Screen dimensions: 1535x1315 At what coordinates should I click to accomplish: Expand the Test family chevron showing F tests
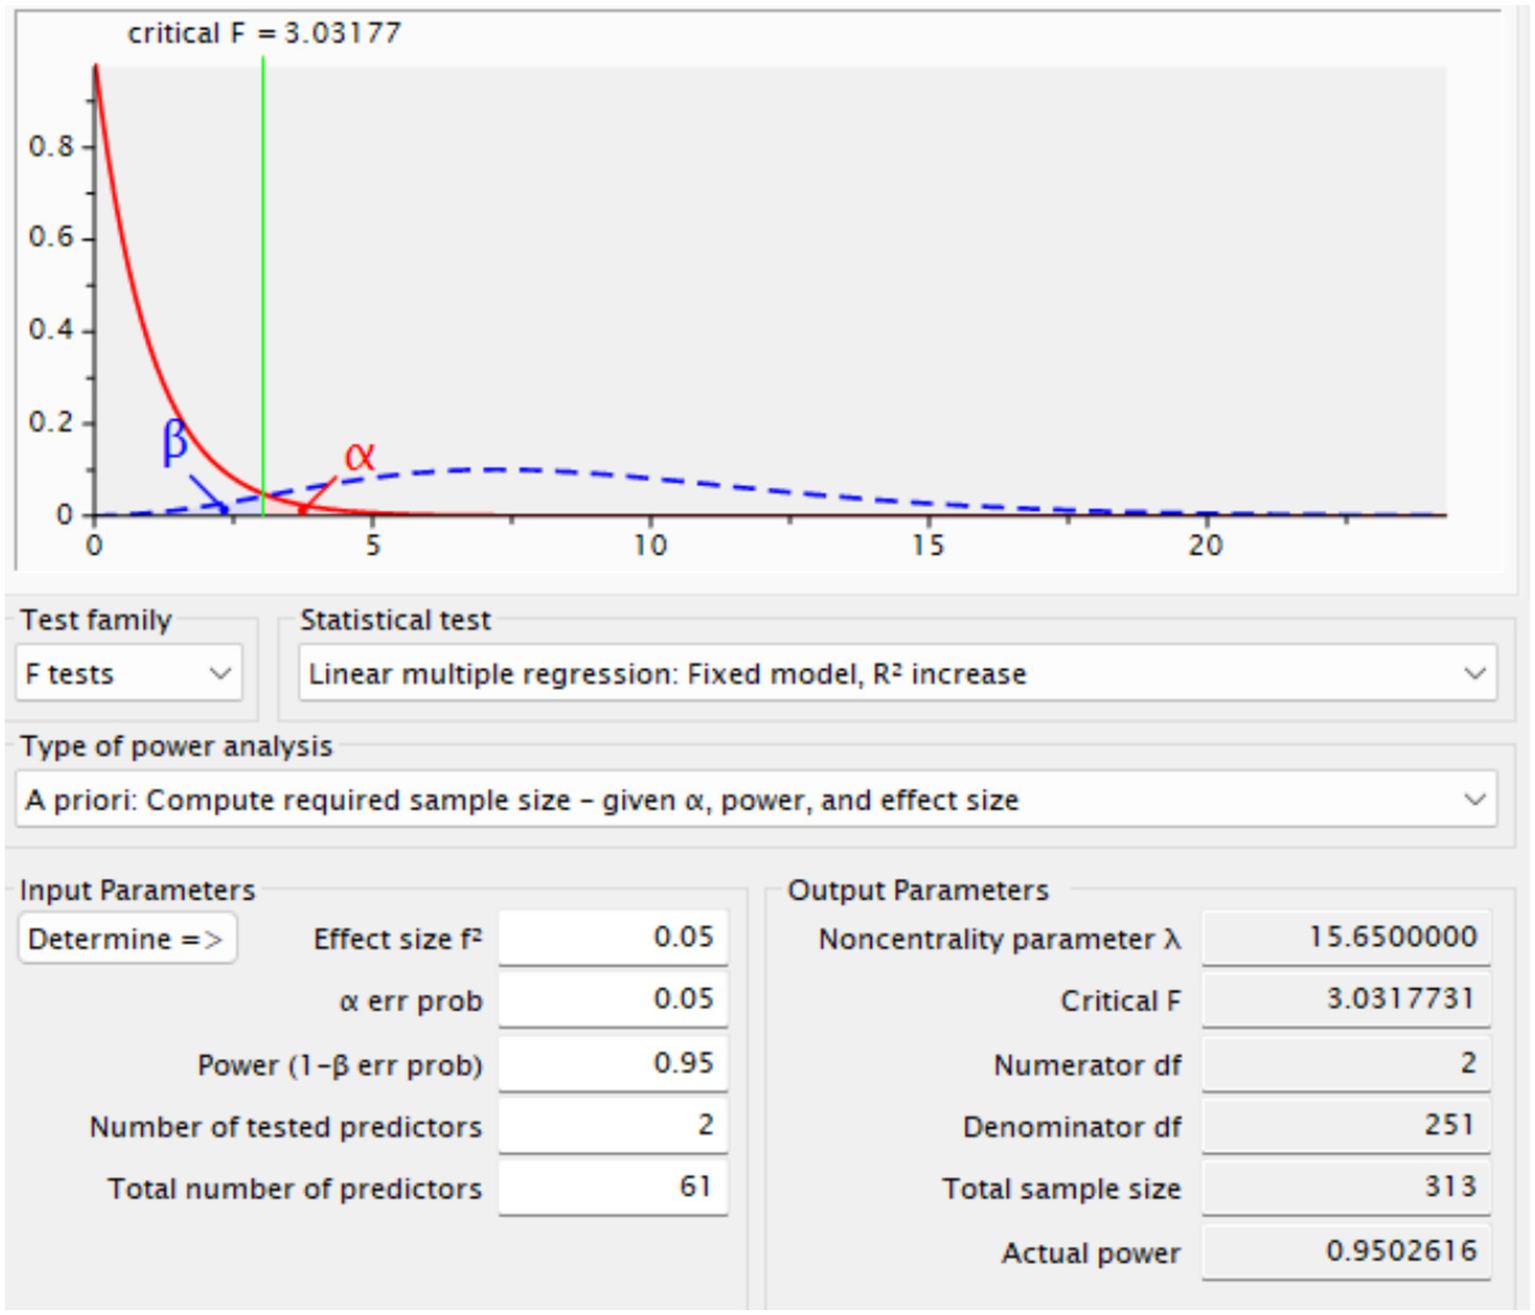[x=222, y=674]
